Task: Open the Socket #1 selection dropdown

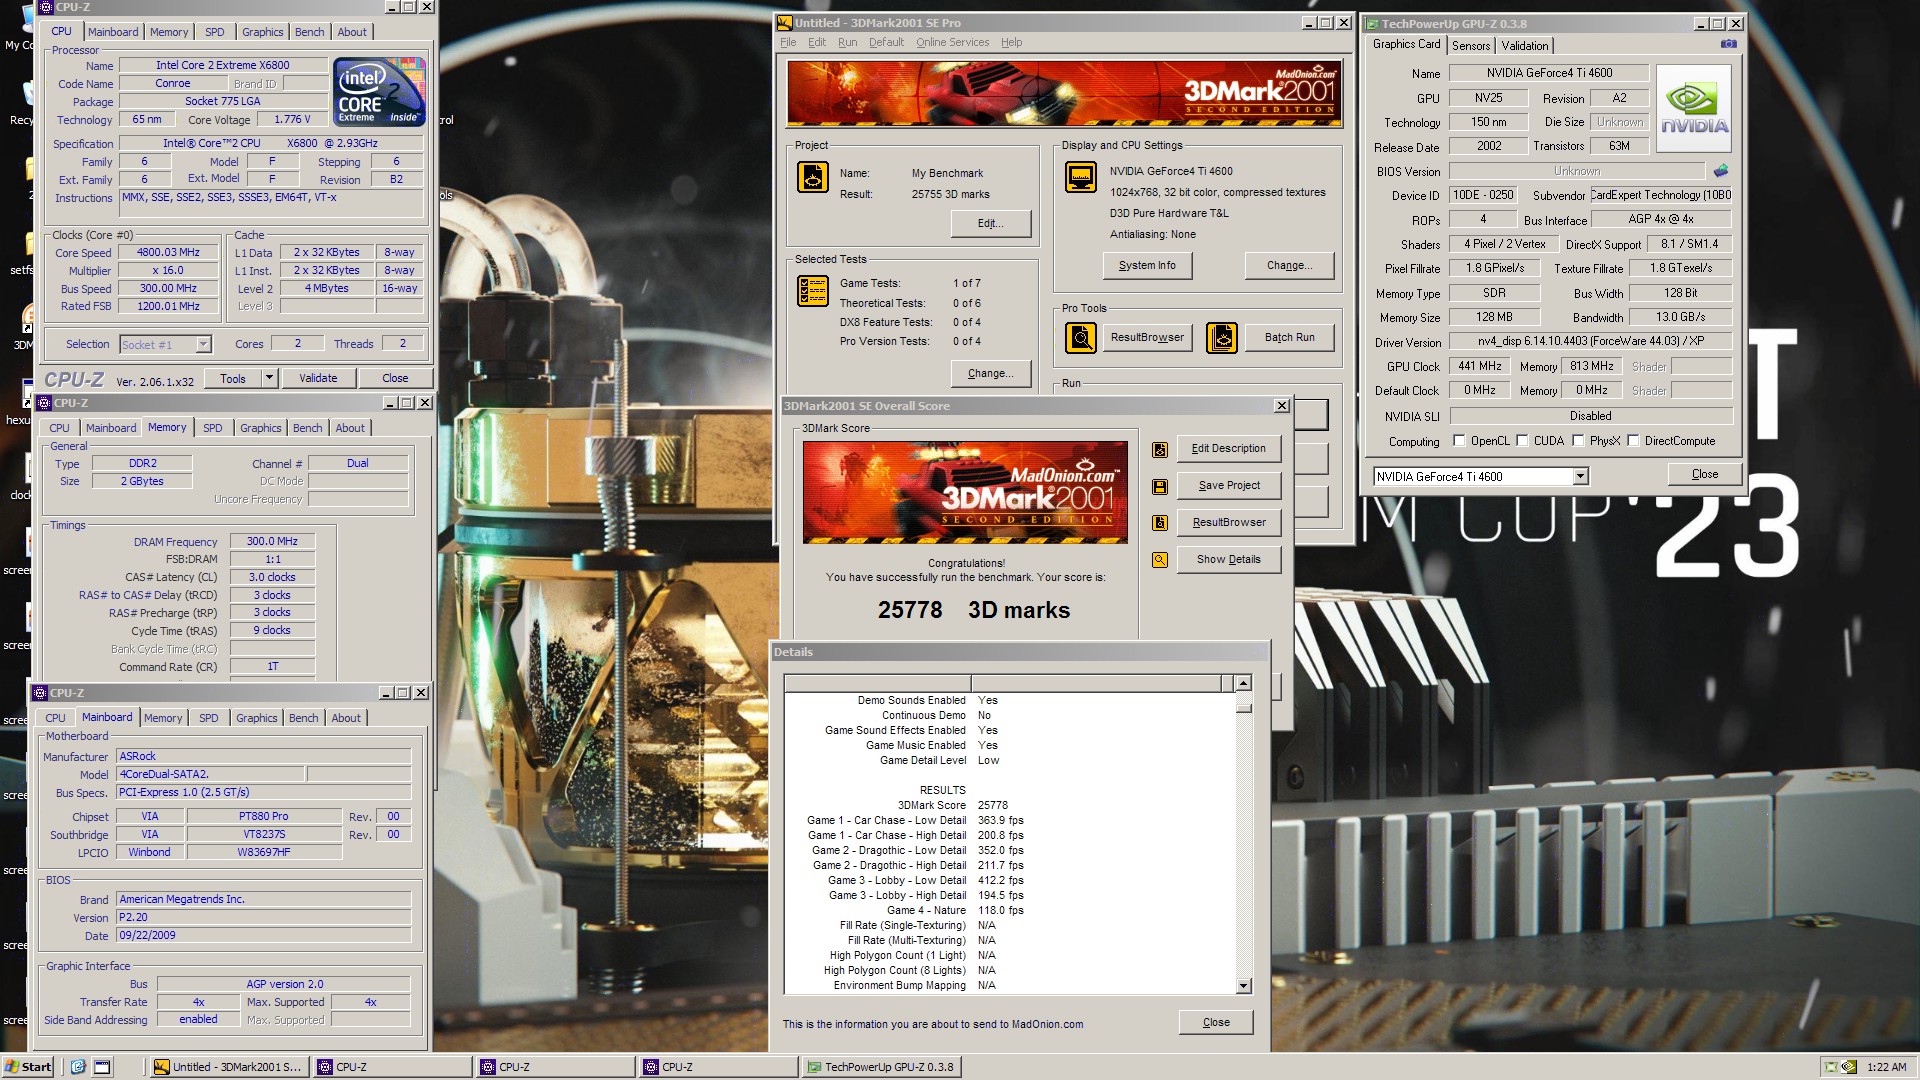Action: (203, 345)
